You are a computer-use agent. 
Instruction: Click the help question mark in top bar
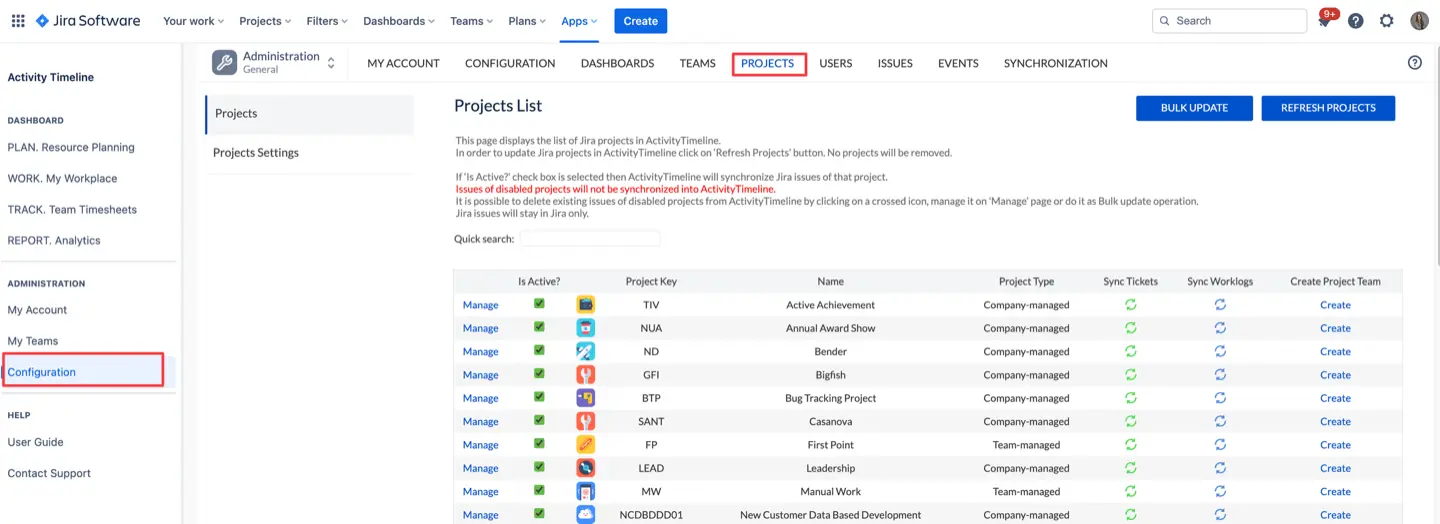coord(1355,21)
